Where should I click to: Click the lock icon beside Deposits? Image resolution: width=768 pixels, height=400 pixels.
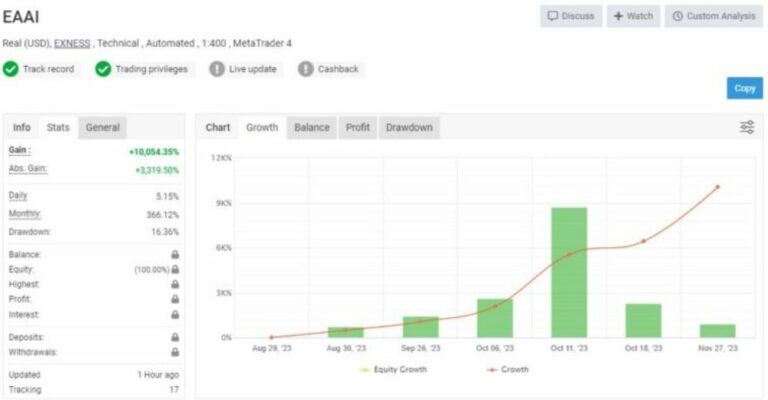175,338
